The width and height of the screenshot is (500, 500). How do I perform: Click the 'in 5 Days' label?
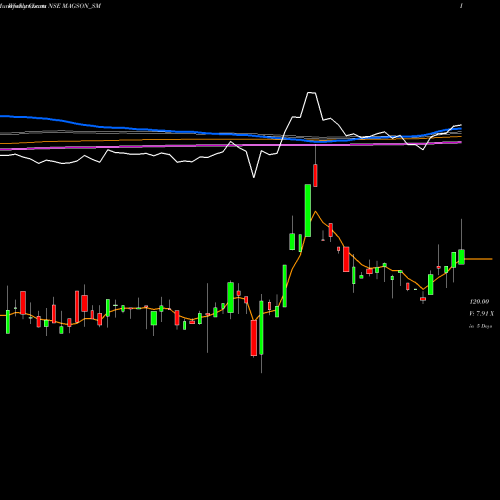480,326
